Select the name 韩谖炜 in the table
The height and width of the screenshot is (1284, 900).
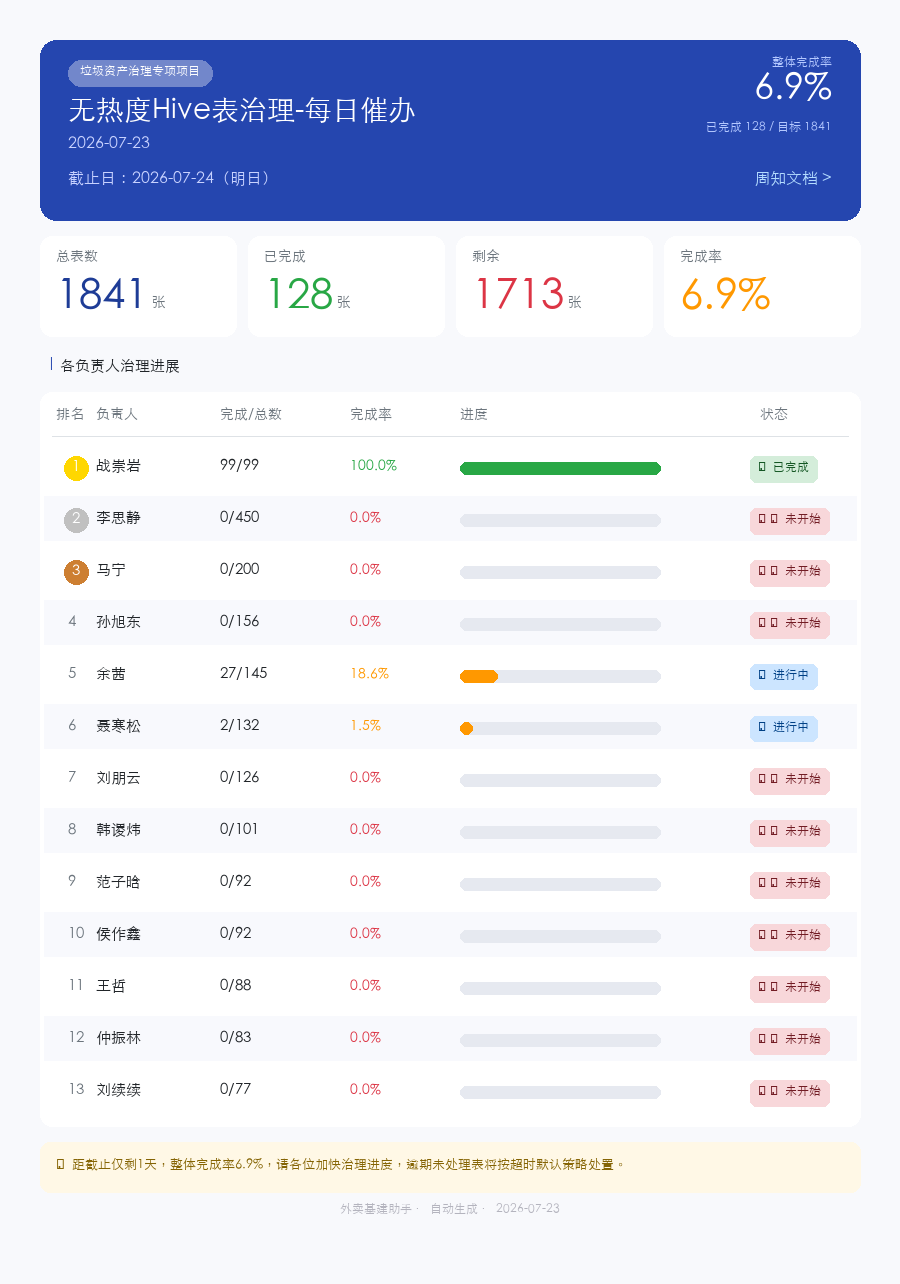click(118, 830)
